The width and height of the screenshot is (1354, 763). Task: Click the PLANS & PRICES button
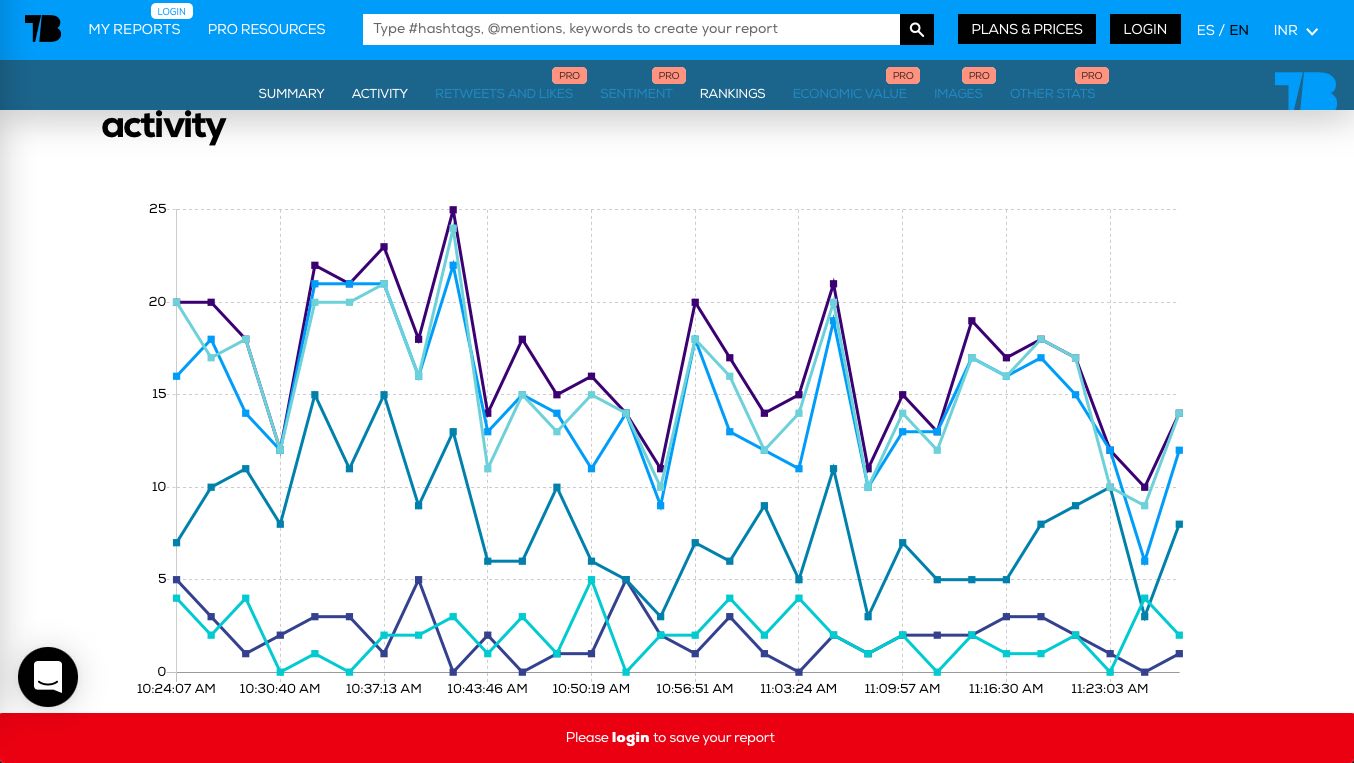pos(1027,29)
